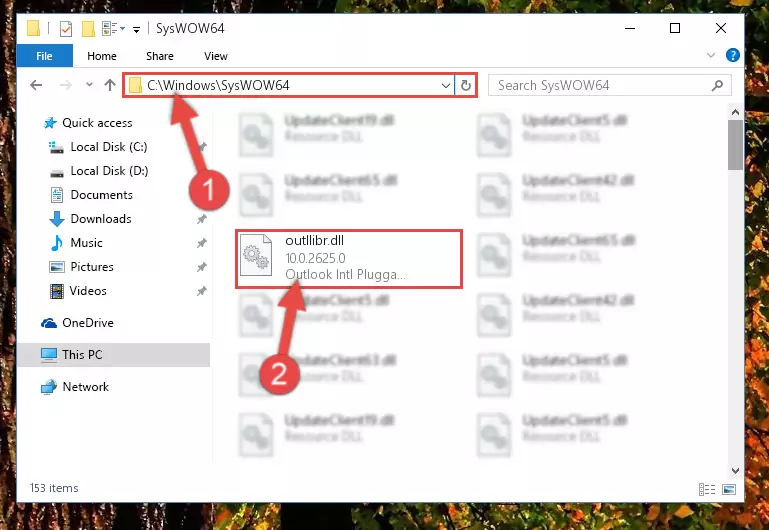Click the outllibr.dll gear file icon

point(256,255)
